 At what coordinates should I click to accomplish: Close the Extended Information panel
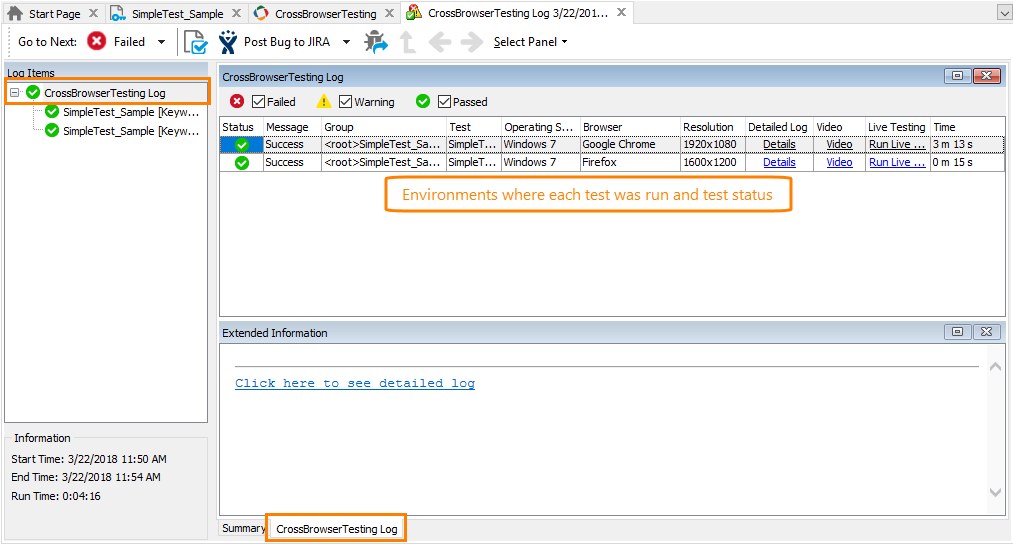987,331
